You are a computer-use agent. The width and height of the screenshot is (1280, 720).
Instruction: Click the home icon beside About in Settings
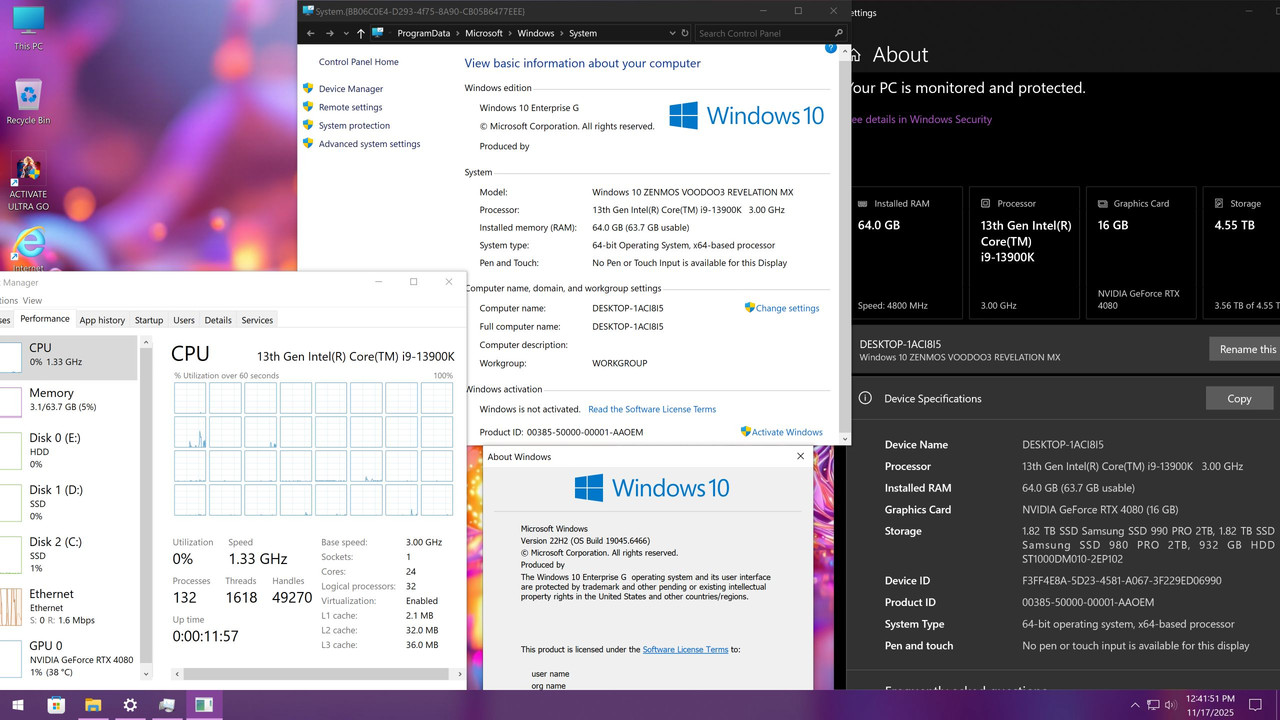coord(853,55)
